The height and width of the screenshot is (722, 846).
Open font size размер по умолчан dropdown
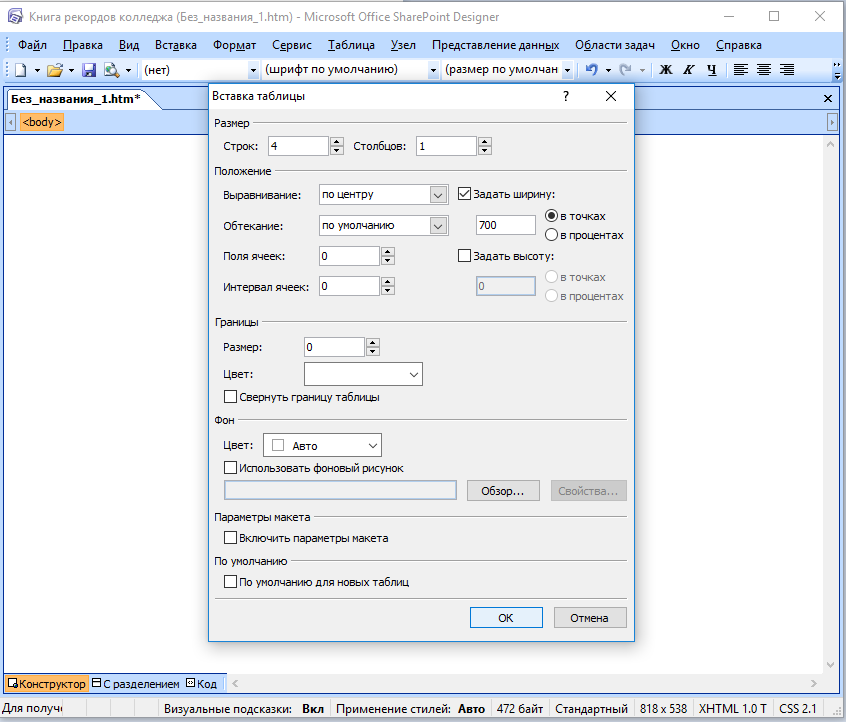click(x=567, y=70)
